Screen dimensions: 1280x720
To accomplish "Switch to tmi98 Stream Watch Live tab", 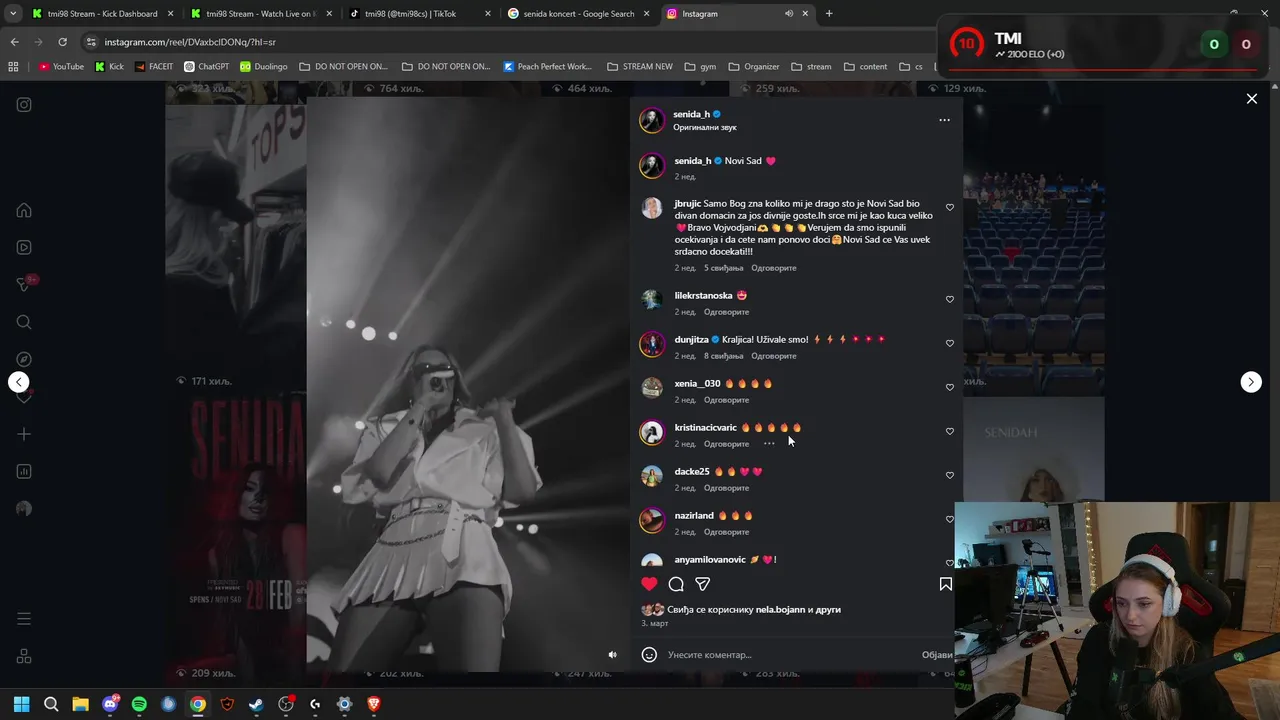I will [x=259, y=14].
